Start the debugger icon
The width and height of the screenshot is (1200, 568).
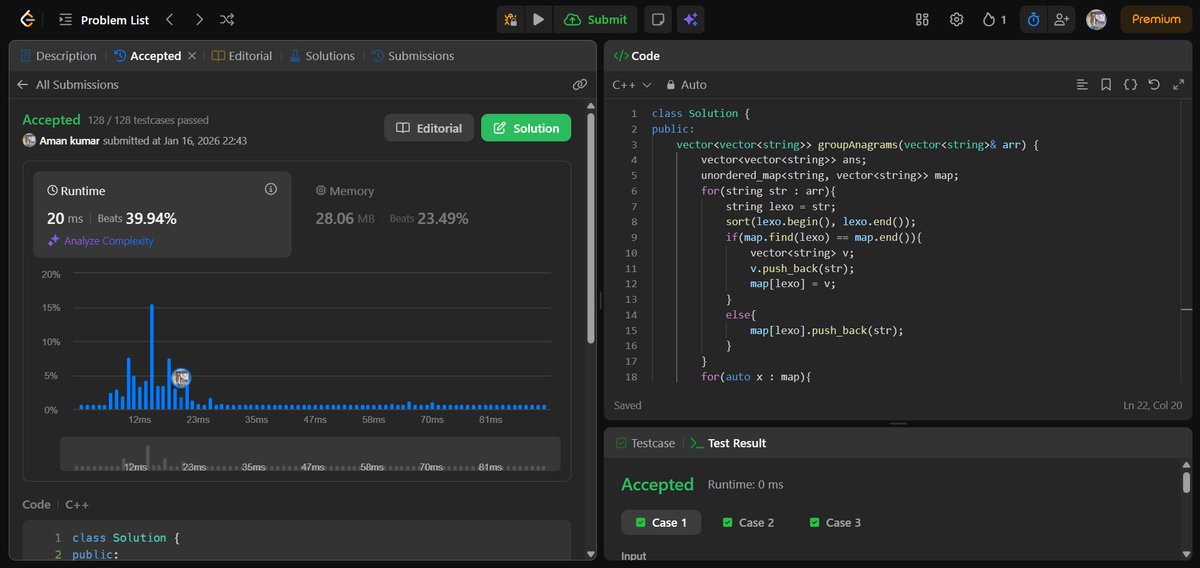coord(511,19)
